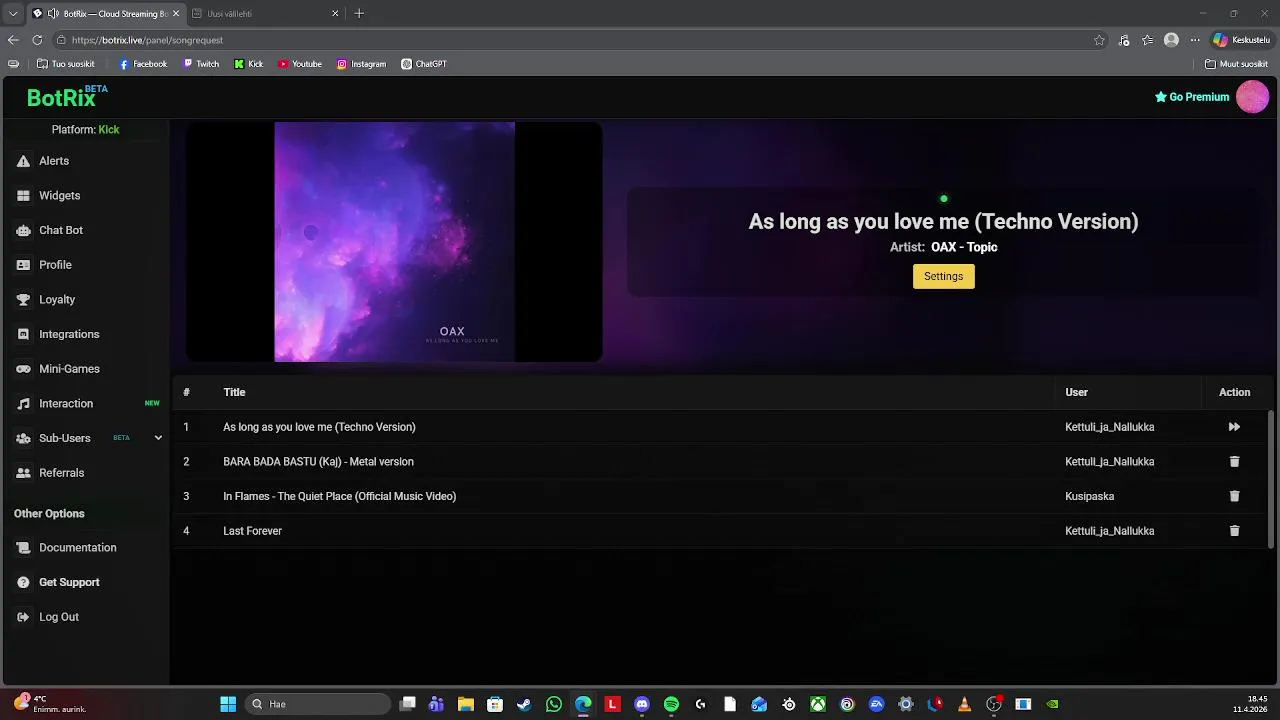Open the Alerts section
The image size is (1280, 720).
pos(54,161)
